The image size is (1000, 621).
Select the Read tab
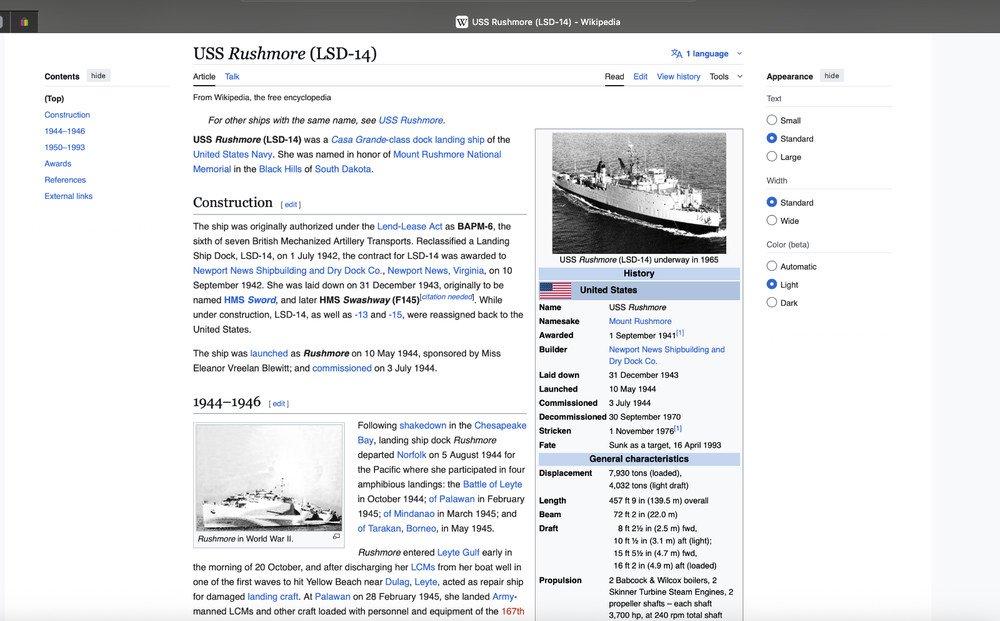point(614,75)
